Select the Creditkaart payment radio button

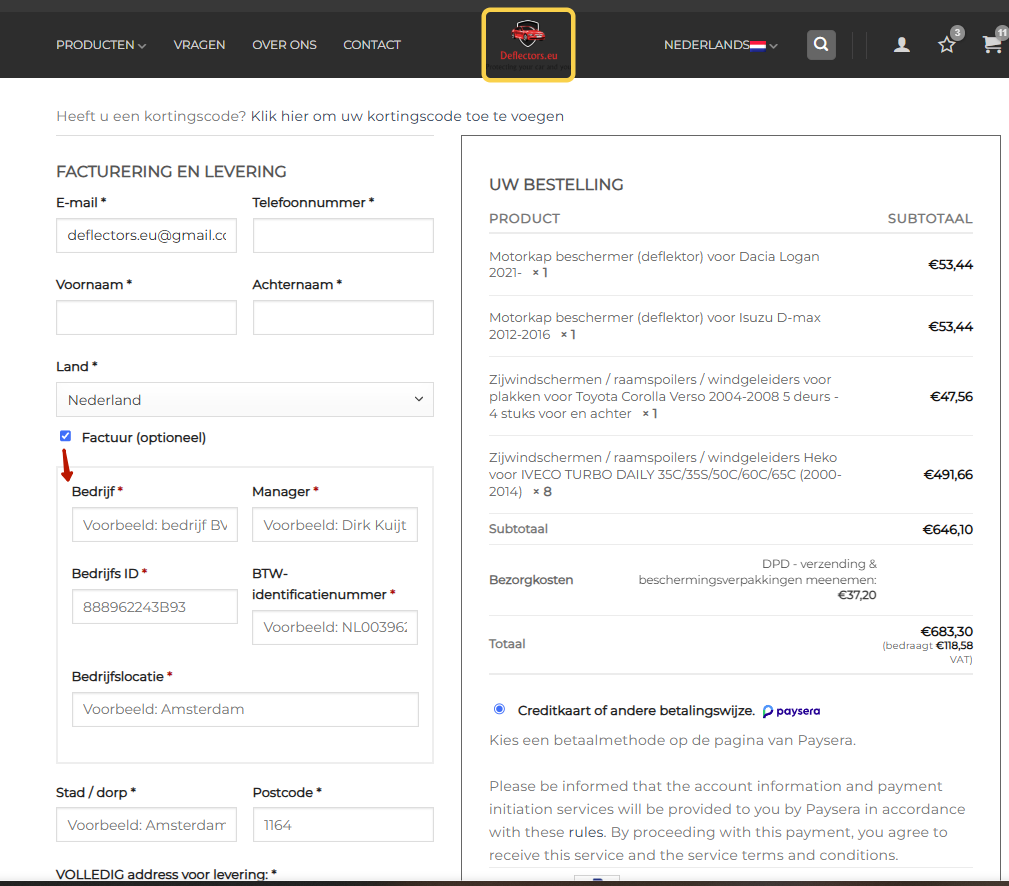point(499,709)
